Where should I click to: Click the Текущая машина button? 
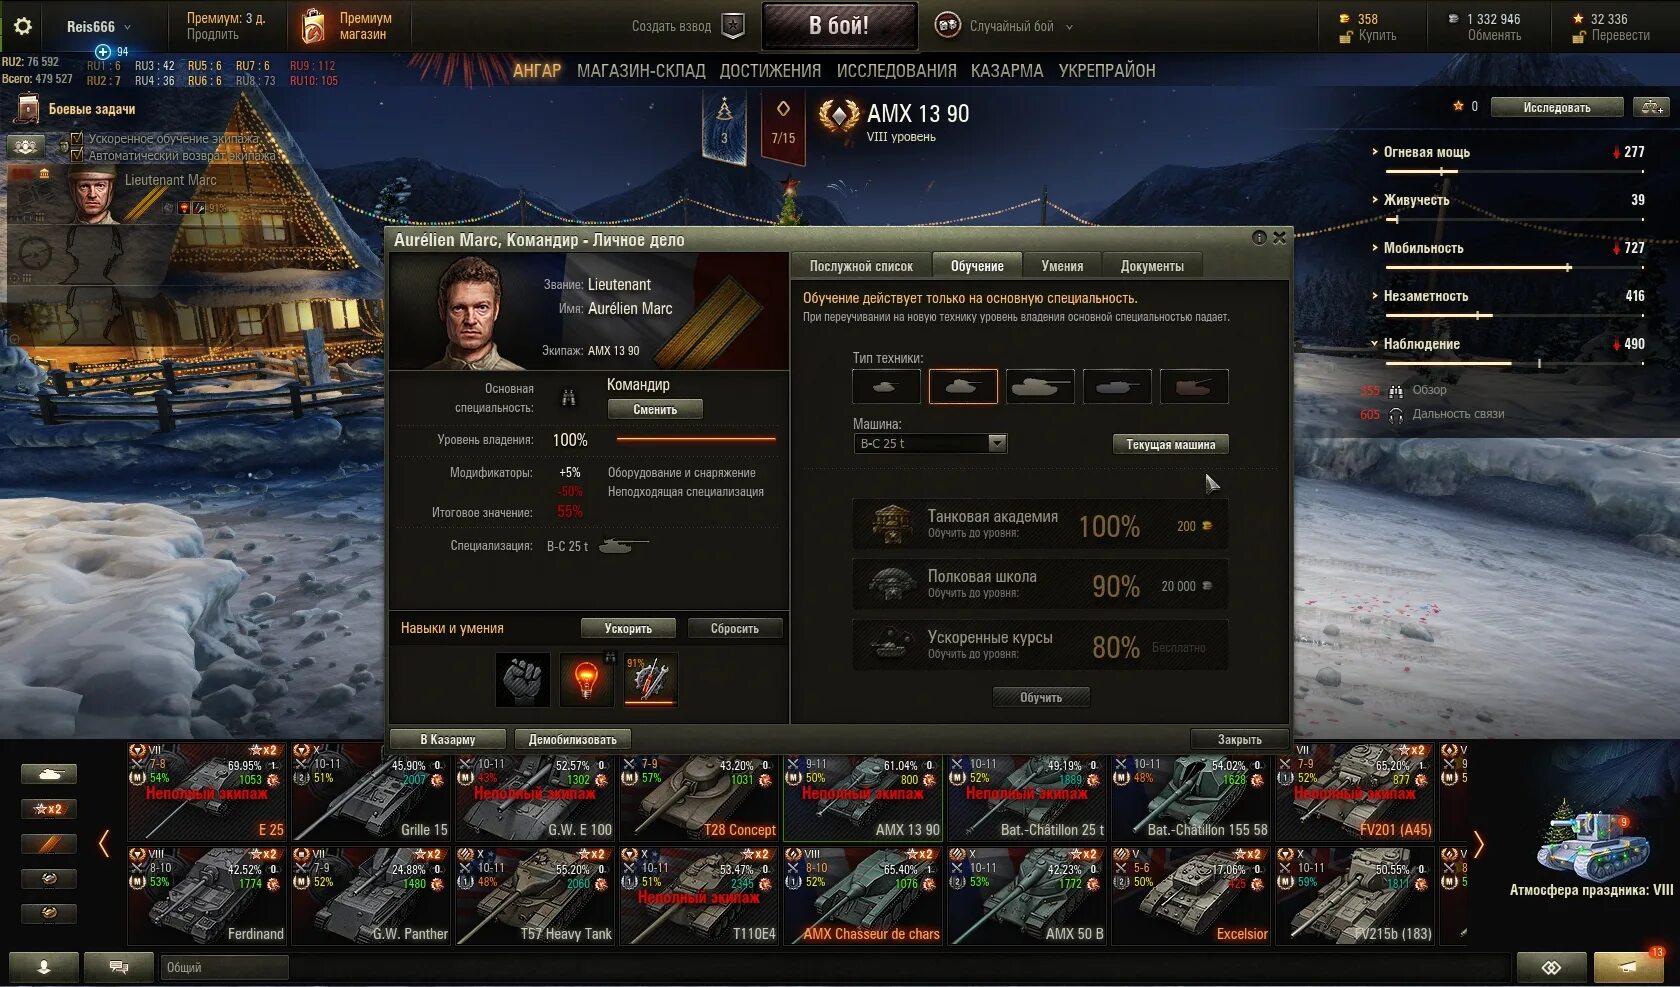tap(1171, 444)
